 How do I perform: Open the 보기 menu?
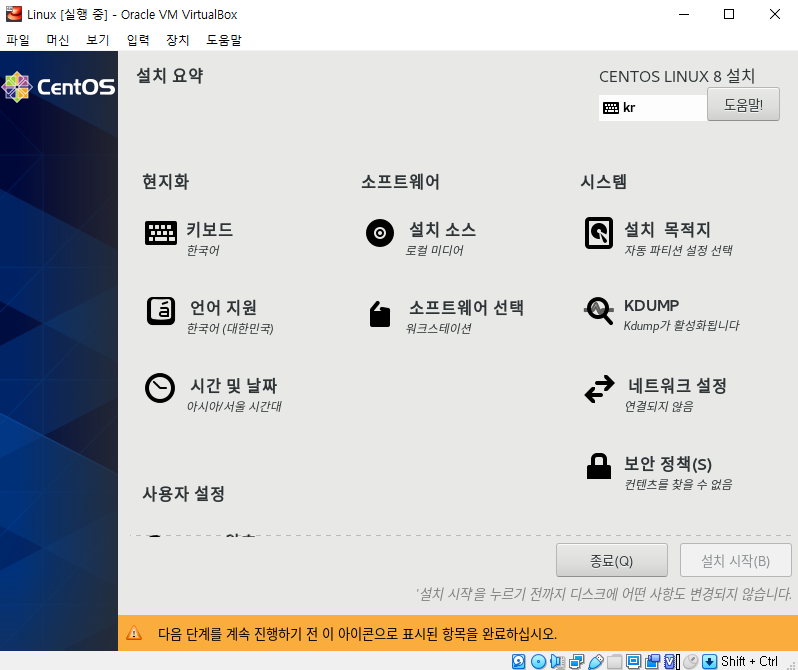(98, 40)
